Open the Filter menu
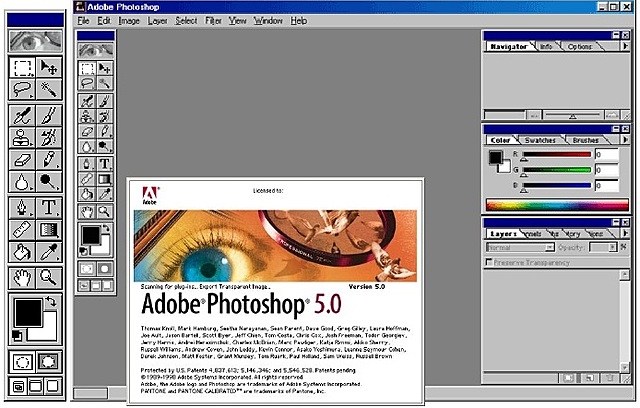Screen dimensions: 640x408 213,21
